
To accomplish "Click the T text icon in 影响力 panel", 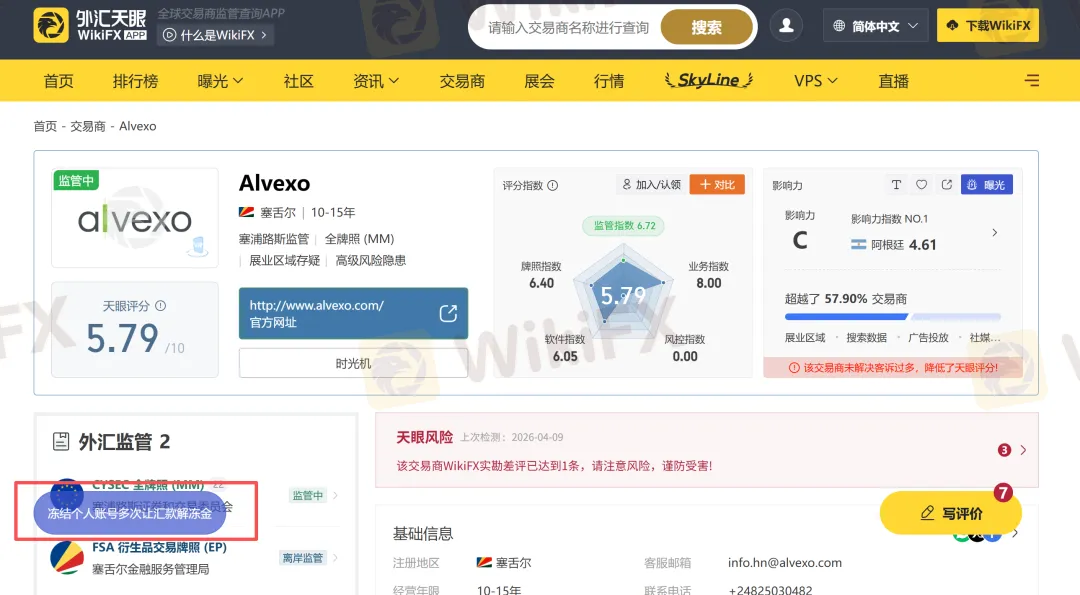I will pos(896,185).
